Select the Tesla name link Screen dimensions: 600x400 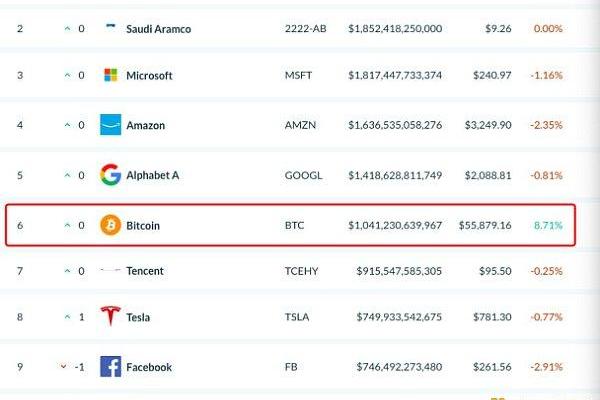pos(138,317)
